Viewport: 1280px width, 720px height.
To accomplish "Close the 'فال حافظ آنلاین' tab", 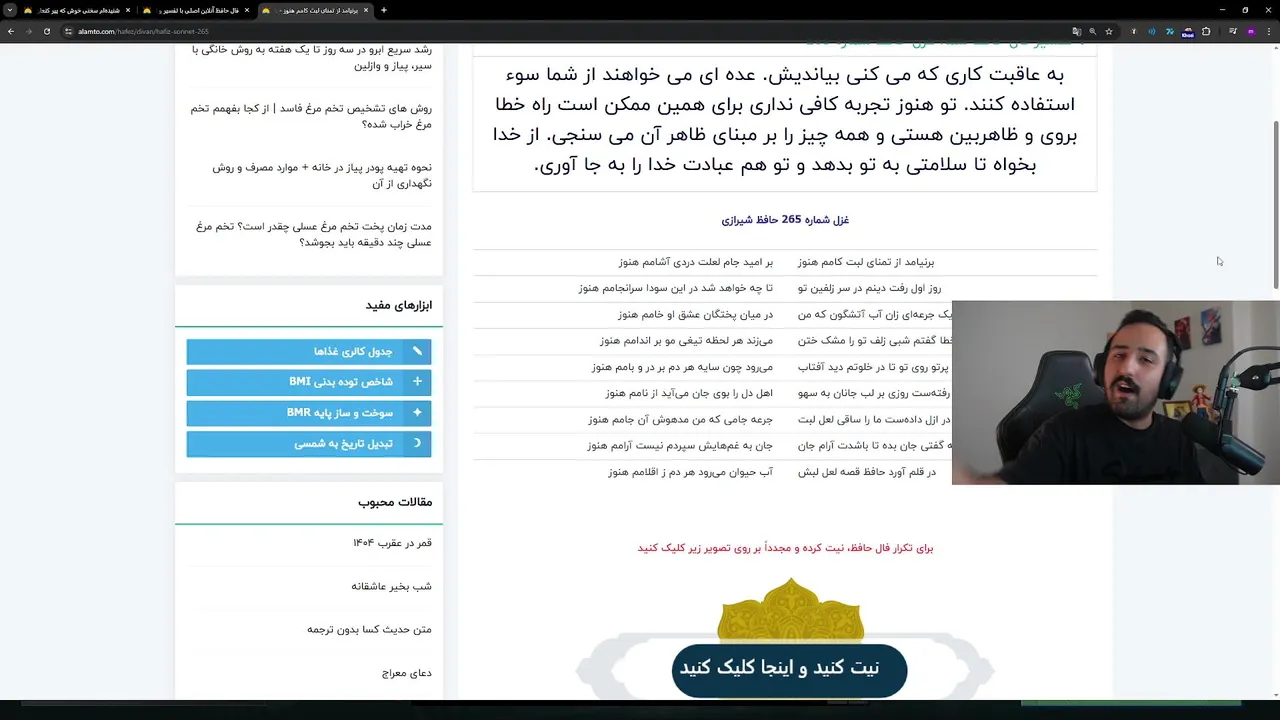I will pos(247,10).
